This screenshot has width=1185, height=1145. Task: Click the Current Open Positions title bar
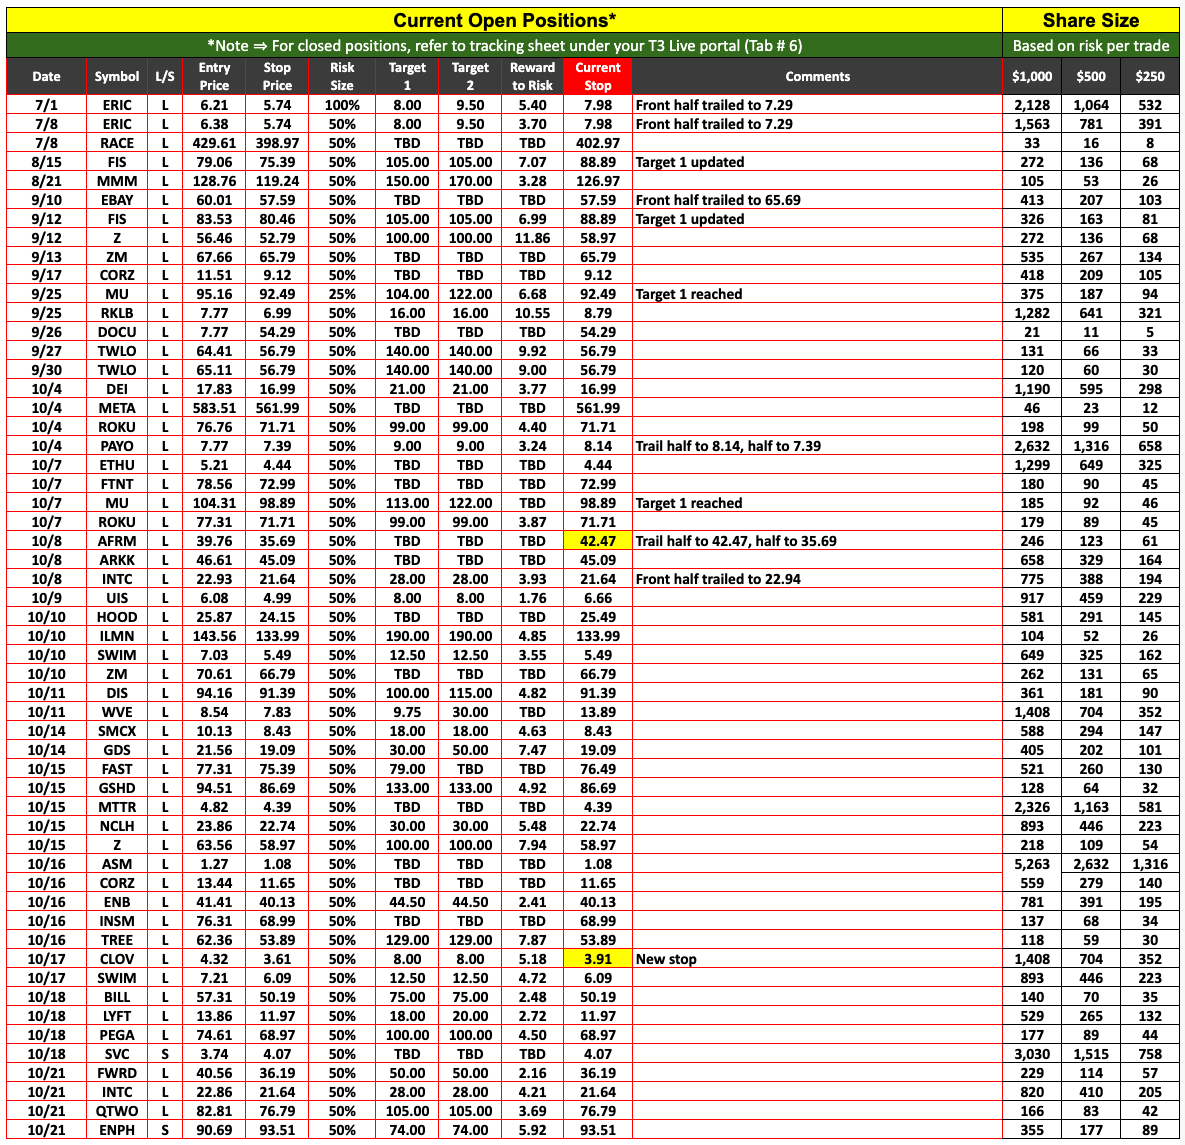[504, 20]
